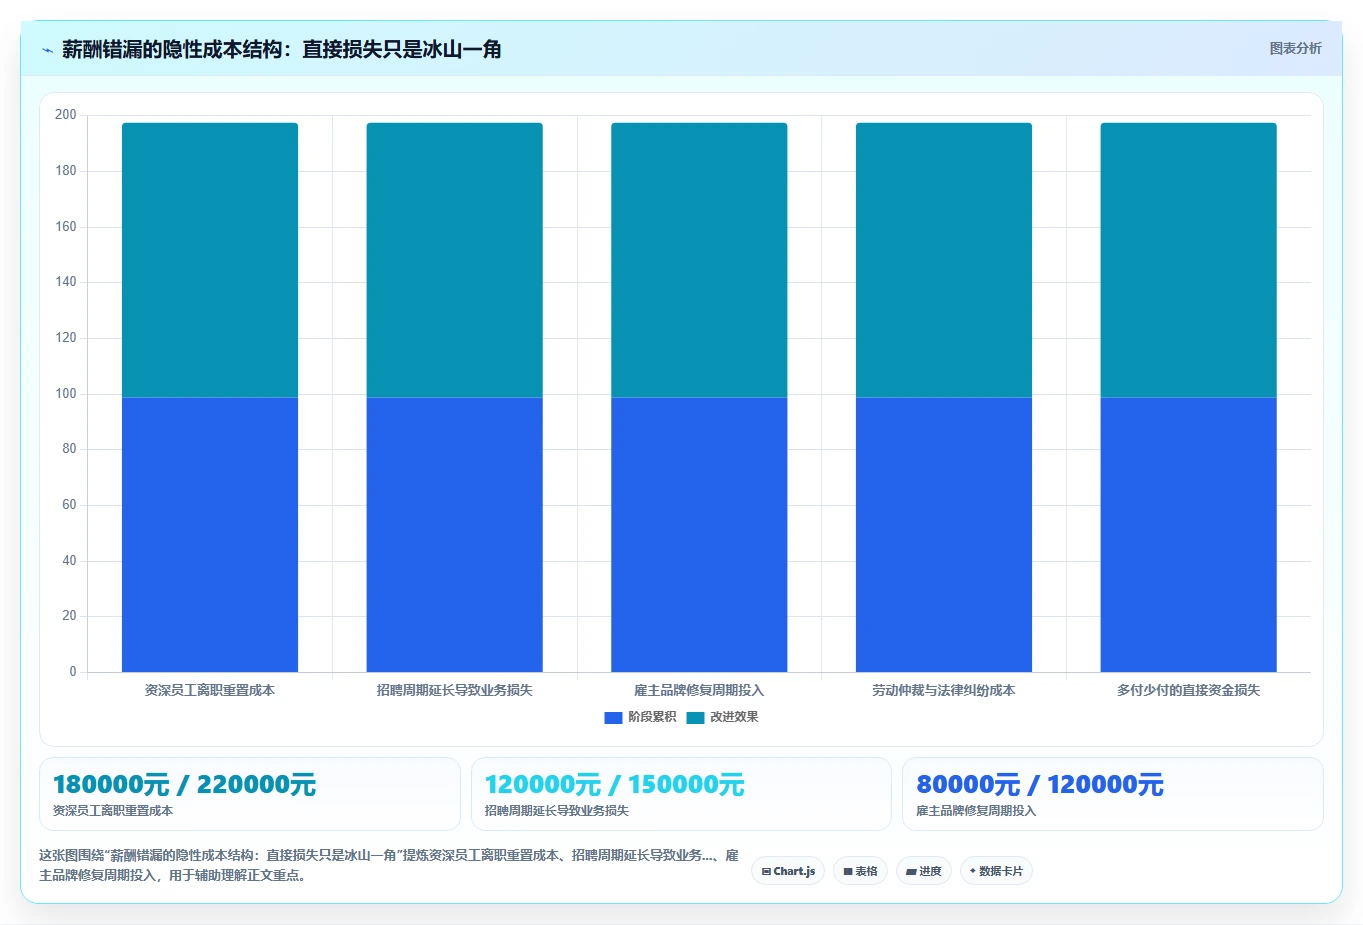
Task: Select the 表格 tag
Action: coord(860,871)
